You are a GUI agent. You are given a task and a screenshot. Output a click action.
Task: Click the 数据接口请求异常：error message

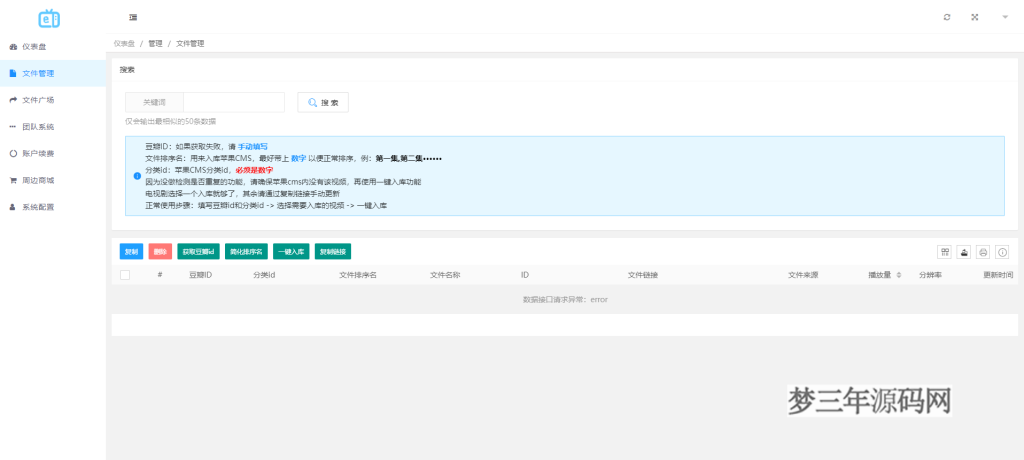(x=566, y=299)
